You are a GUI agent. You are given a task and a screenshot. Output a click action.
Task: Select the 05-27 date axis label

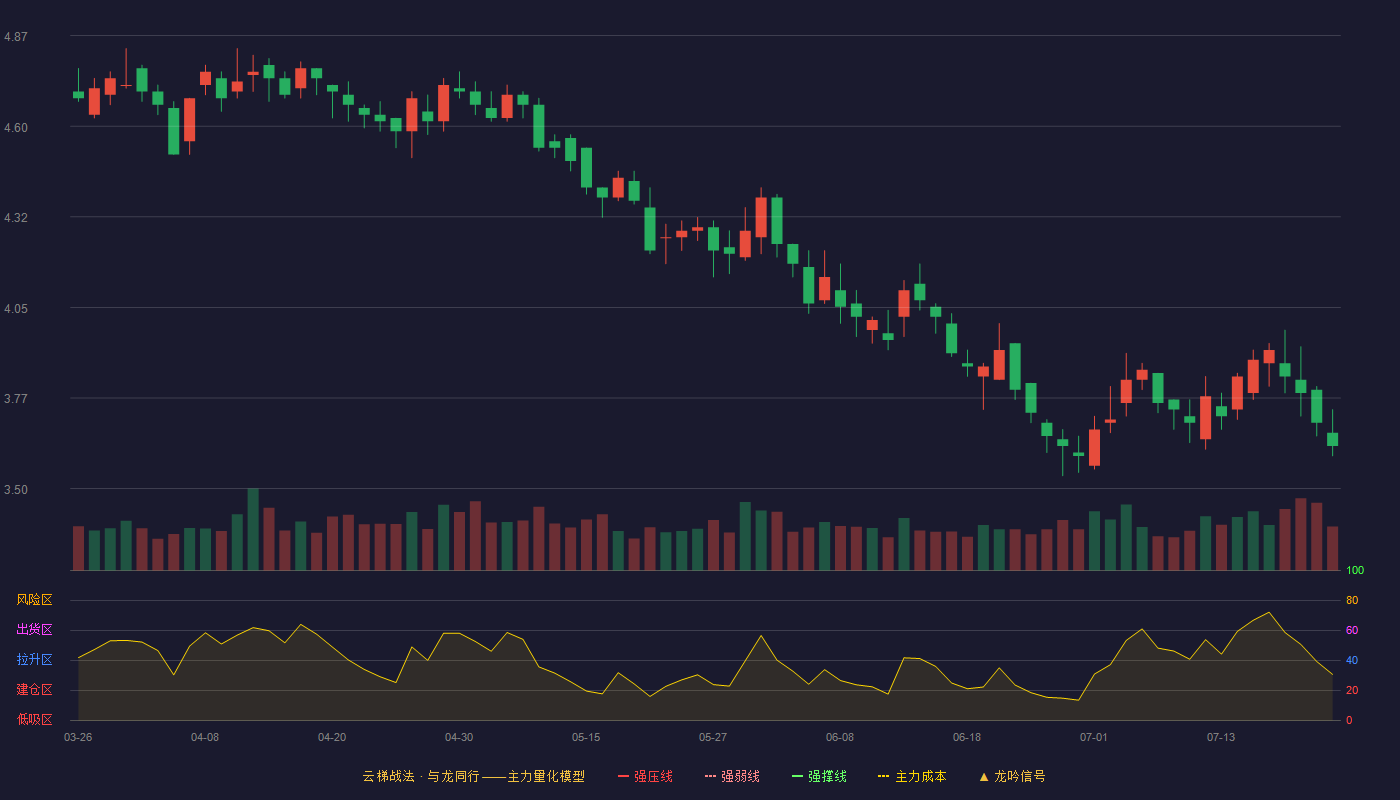coord(713,737)
